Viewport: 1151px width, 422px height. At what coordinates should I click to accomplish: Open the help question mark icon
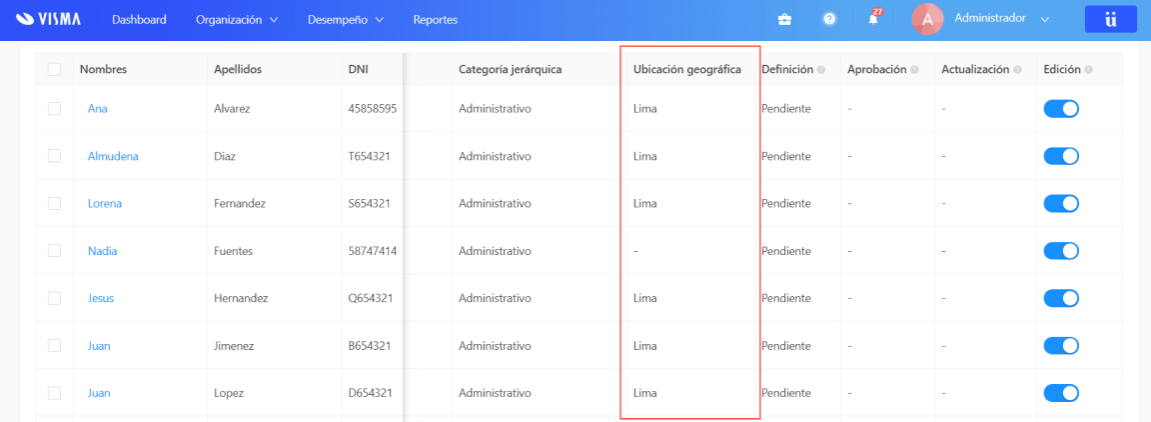[829, 20]
